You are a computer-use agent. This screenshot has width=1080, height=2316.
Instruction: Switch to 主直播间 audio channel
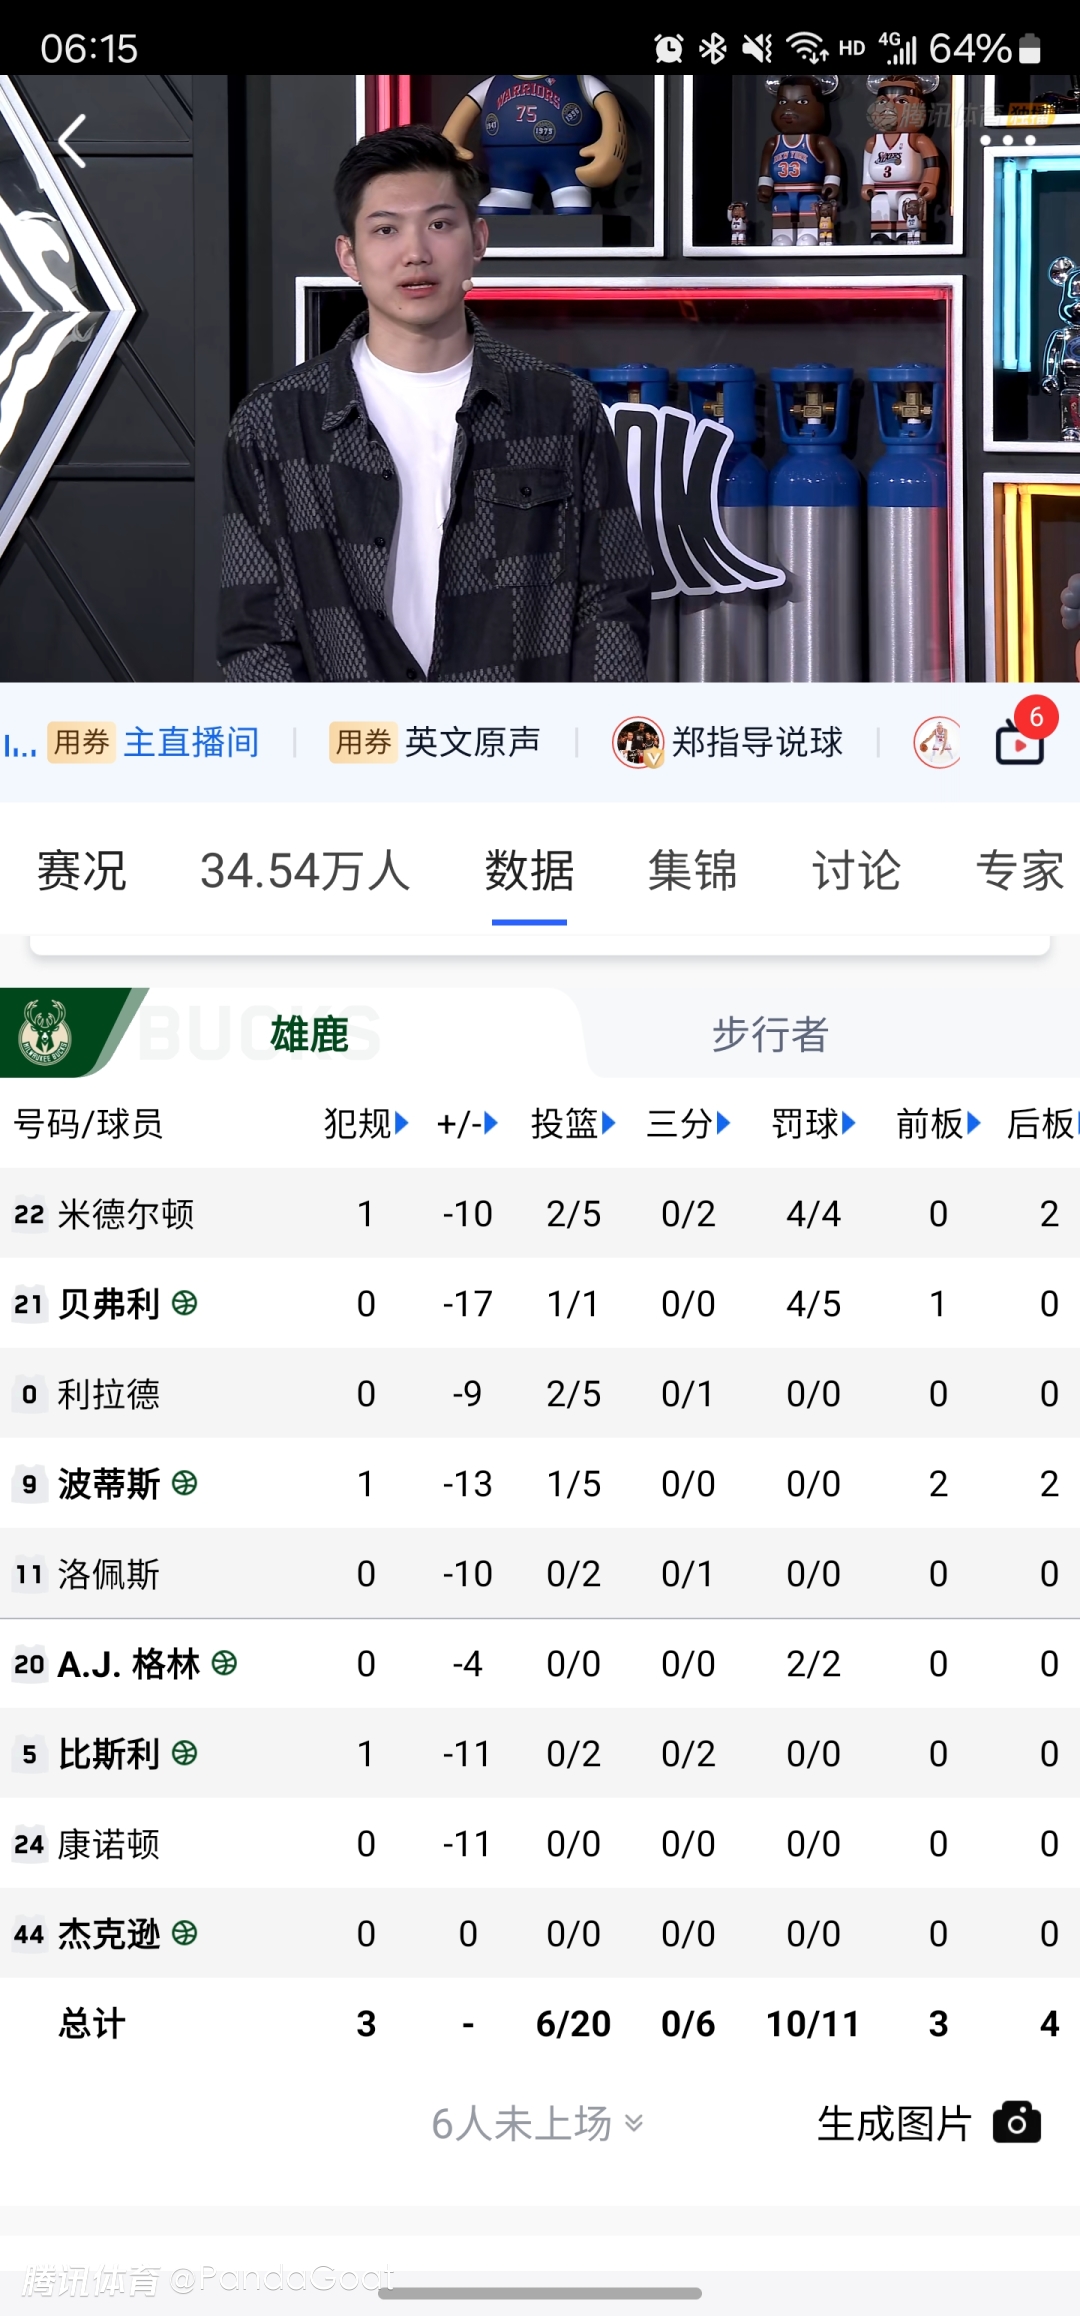(x=190, y=743)
